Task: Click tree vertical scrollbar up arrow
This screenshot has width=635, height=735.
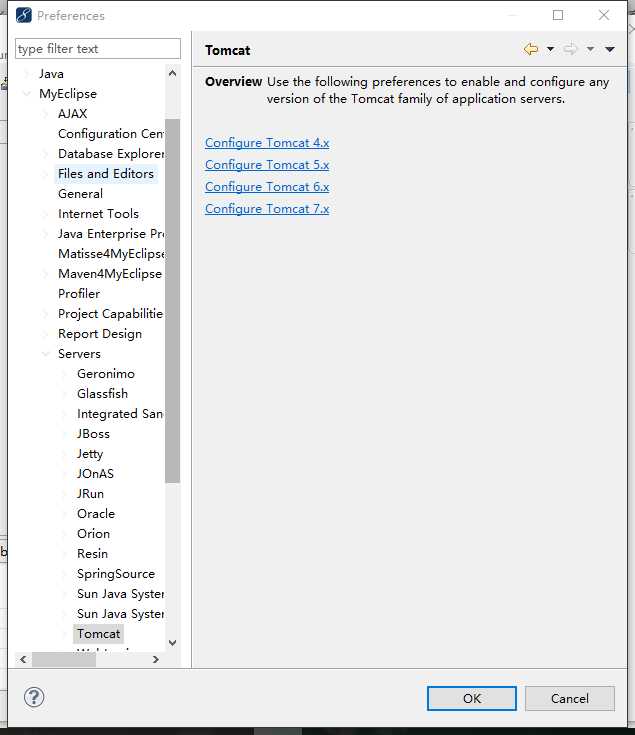Action: point(172,74)
